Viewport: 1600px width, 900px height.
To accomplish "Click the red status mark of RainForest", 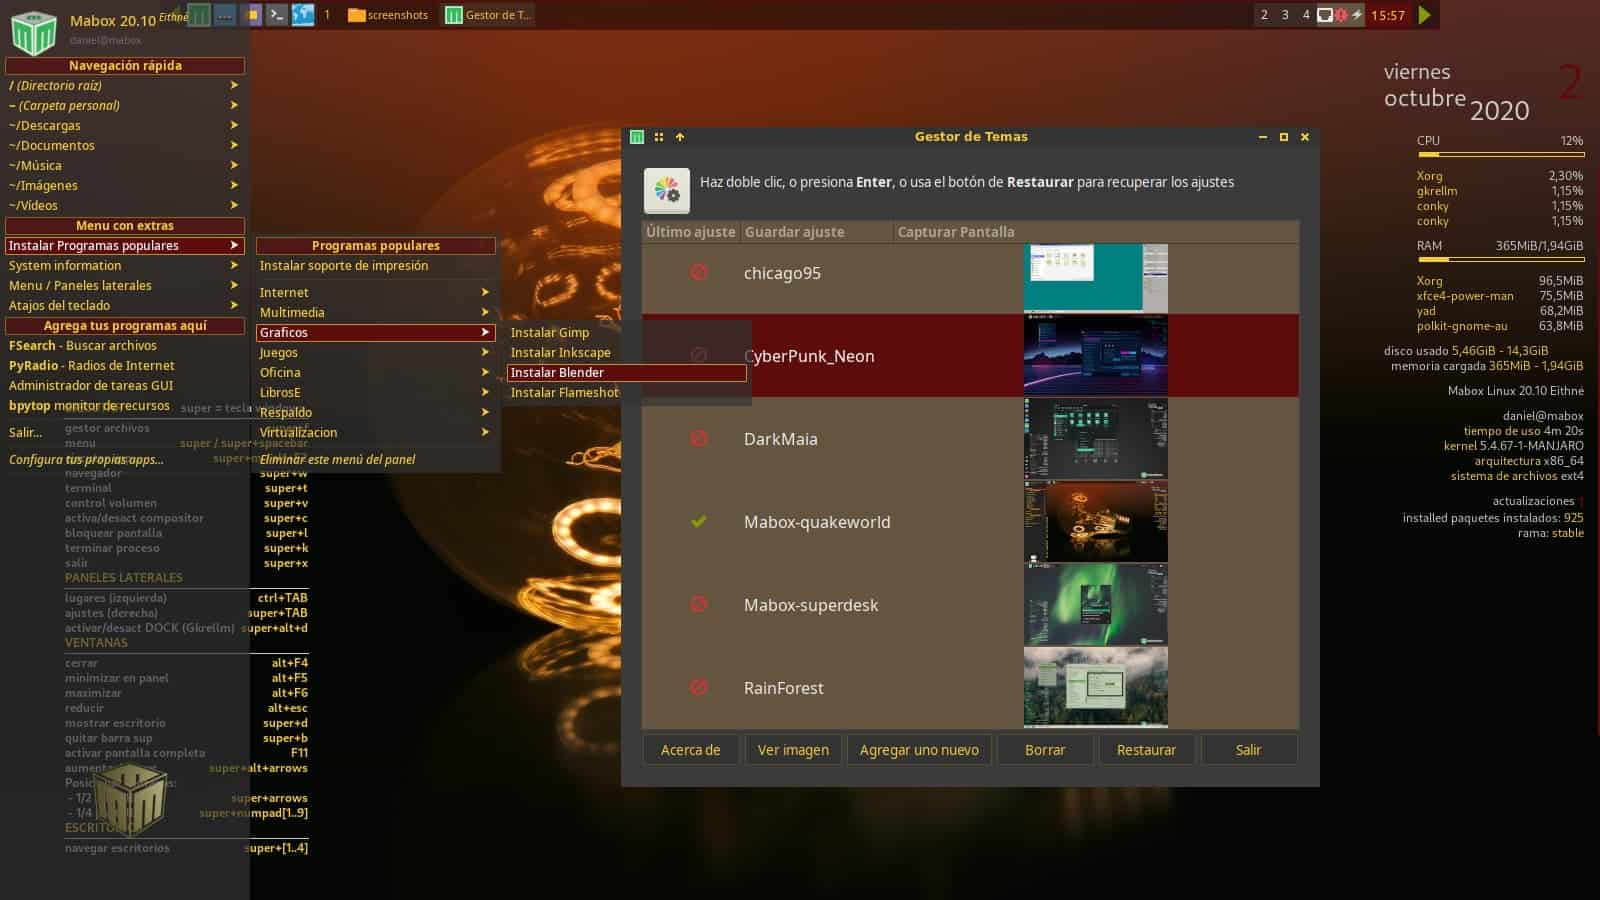I will click(x=699, y=687).
